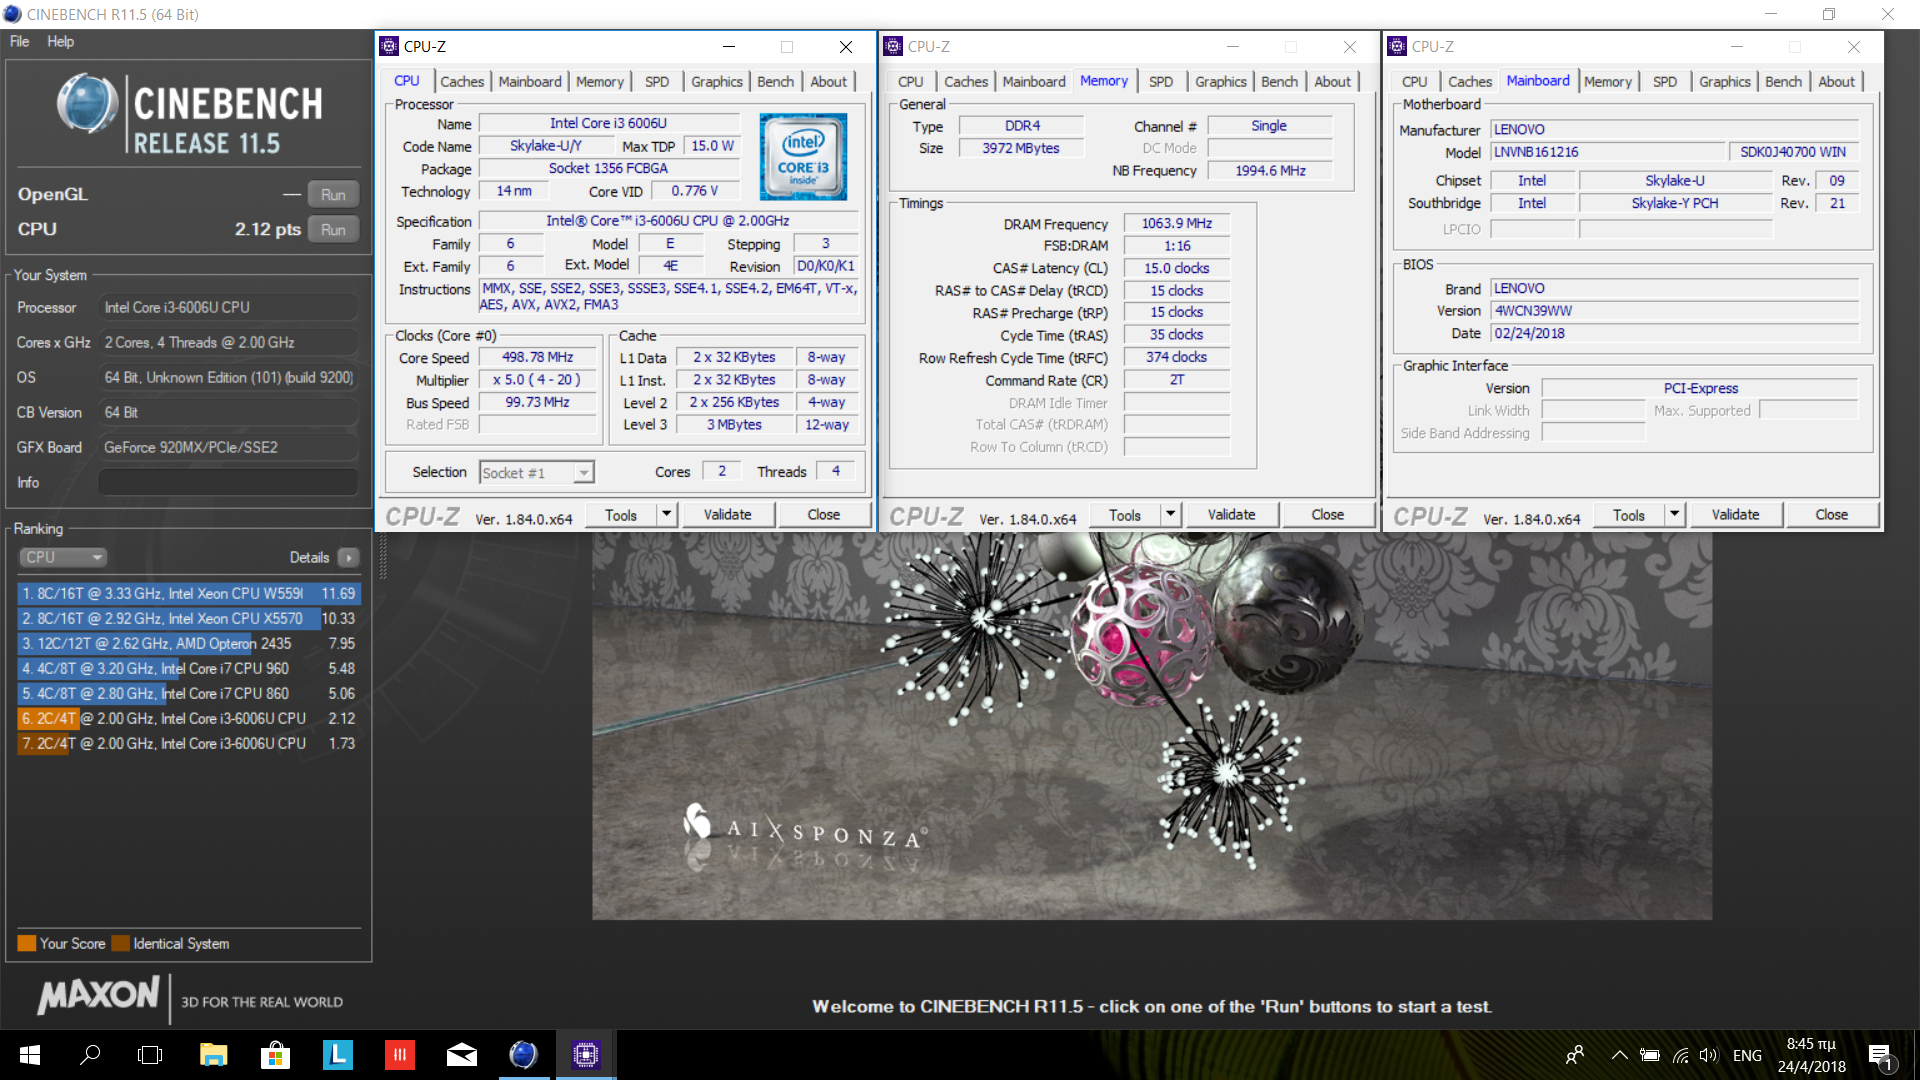Image resolution: width=1920 pixels, height=1080 pixels.
Task: Open volume control tray icon
Action: click(x=1708, y=1055)
